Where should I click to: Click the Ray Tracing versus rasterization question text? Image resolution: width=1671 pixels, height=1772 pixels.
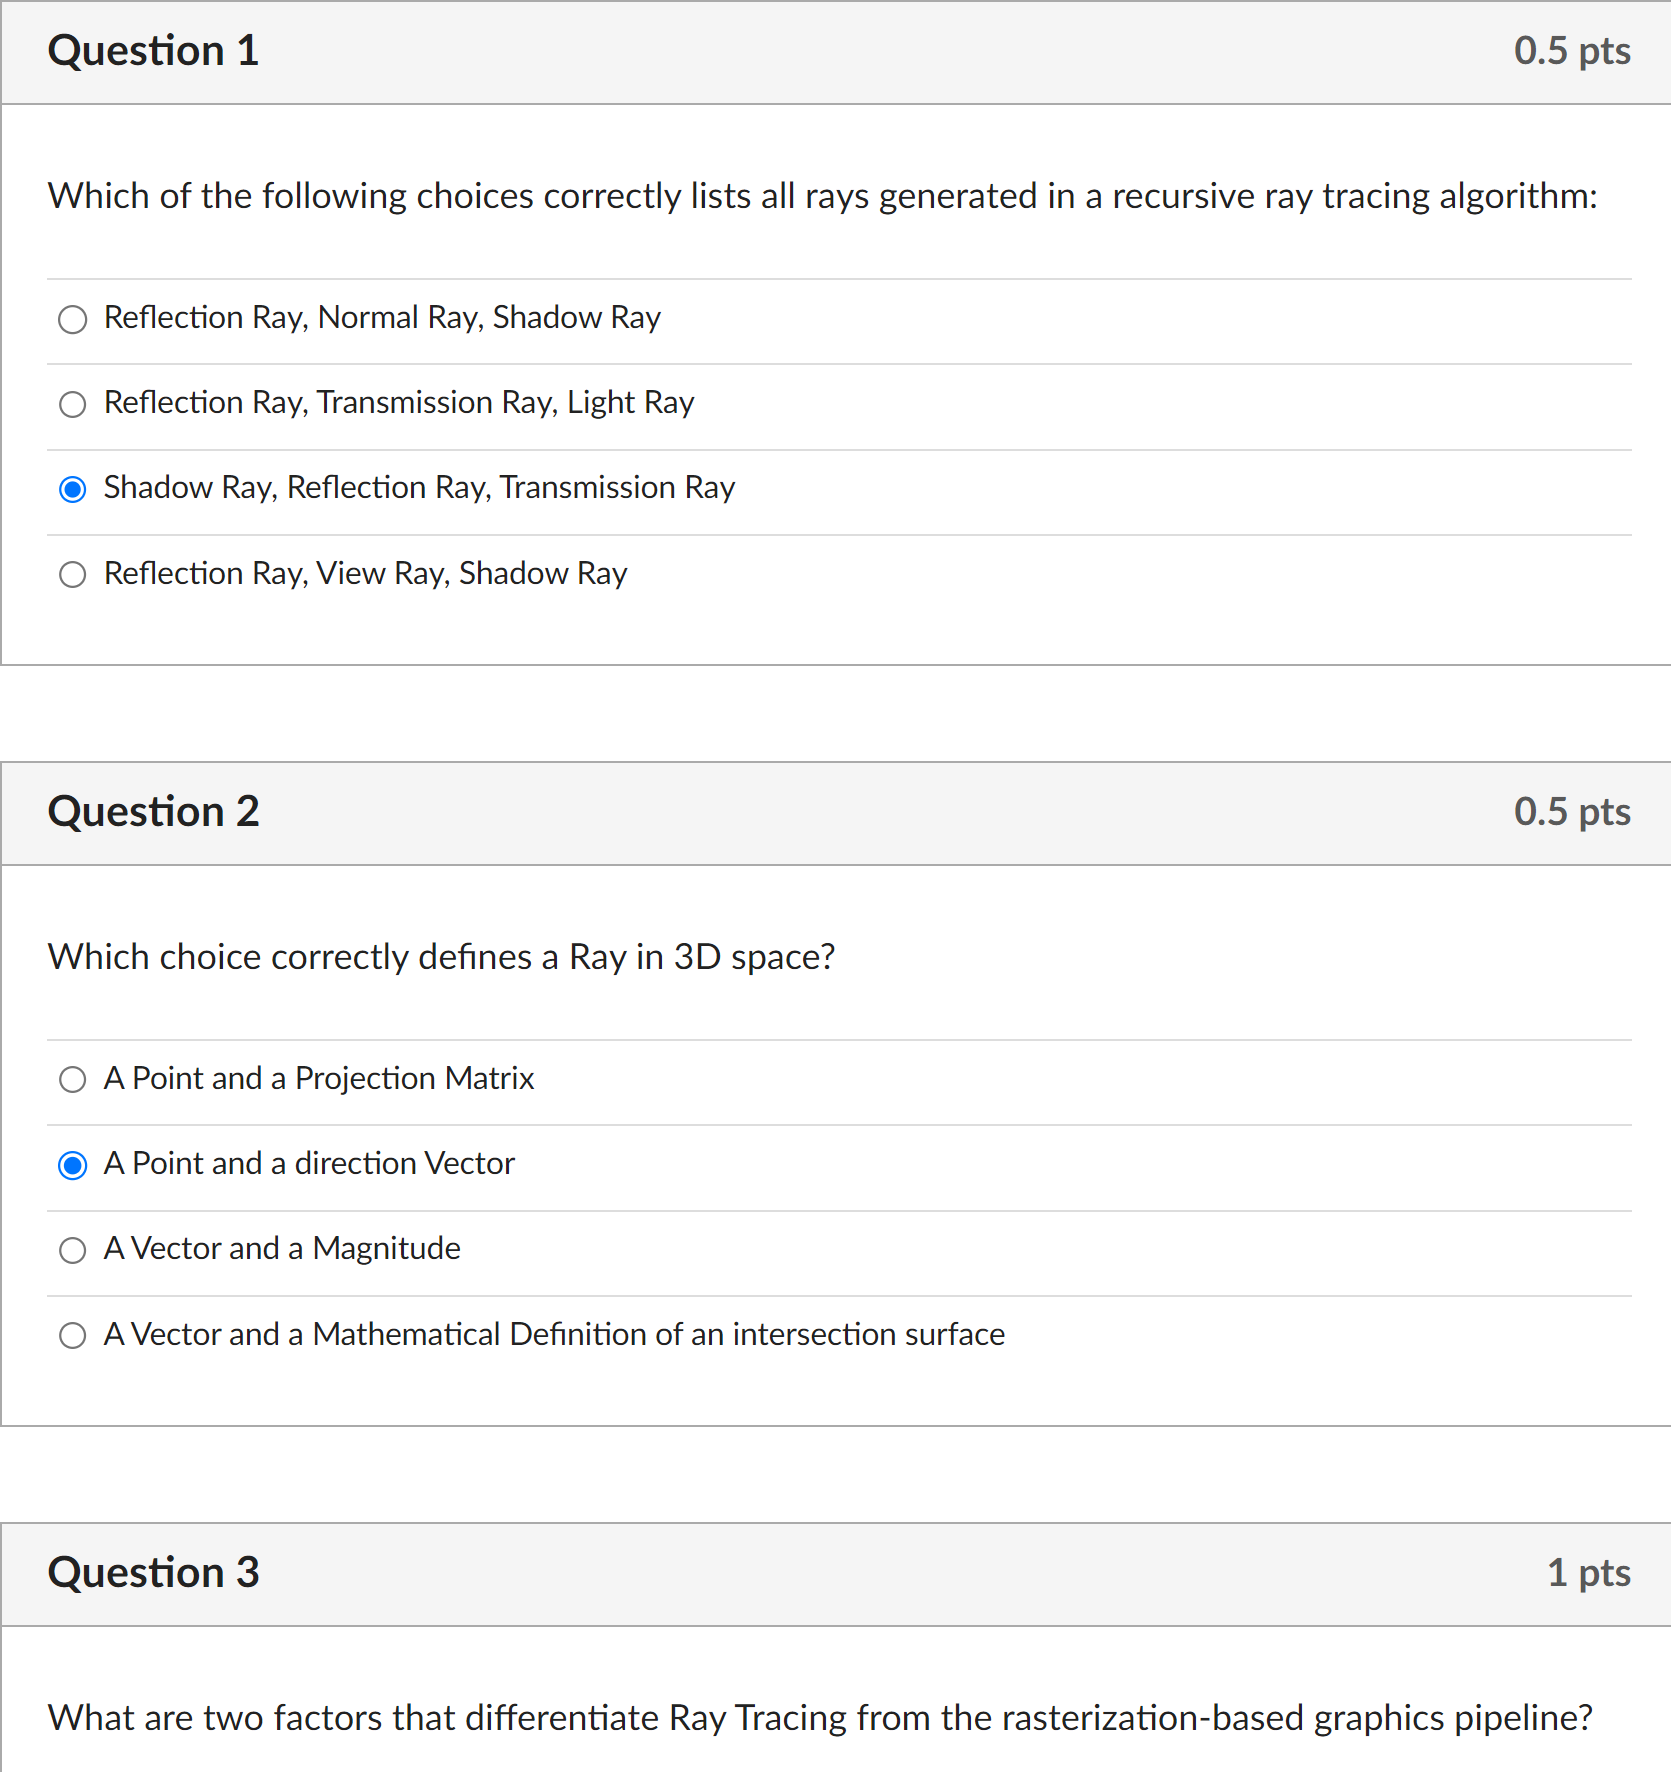coord(820,1718)
